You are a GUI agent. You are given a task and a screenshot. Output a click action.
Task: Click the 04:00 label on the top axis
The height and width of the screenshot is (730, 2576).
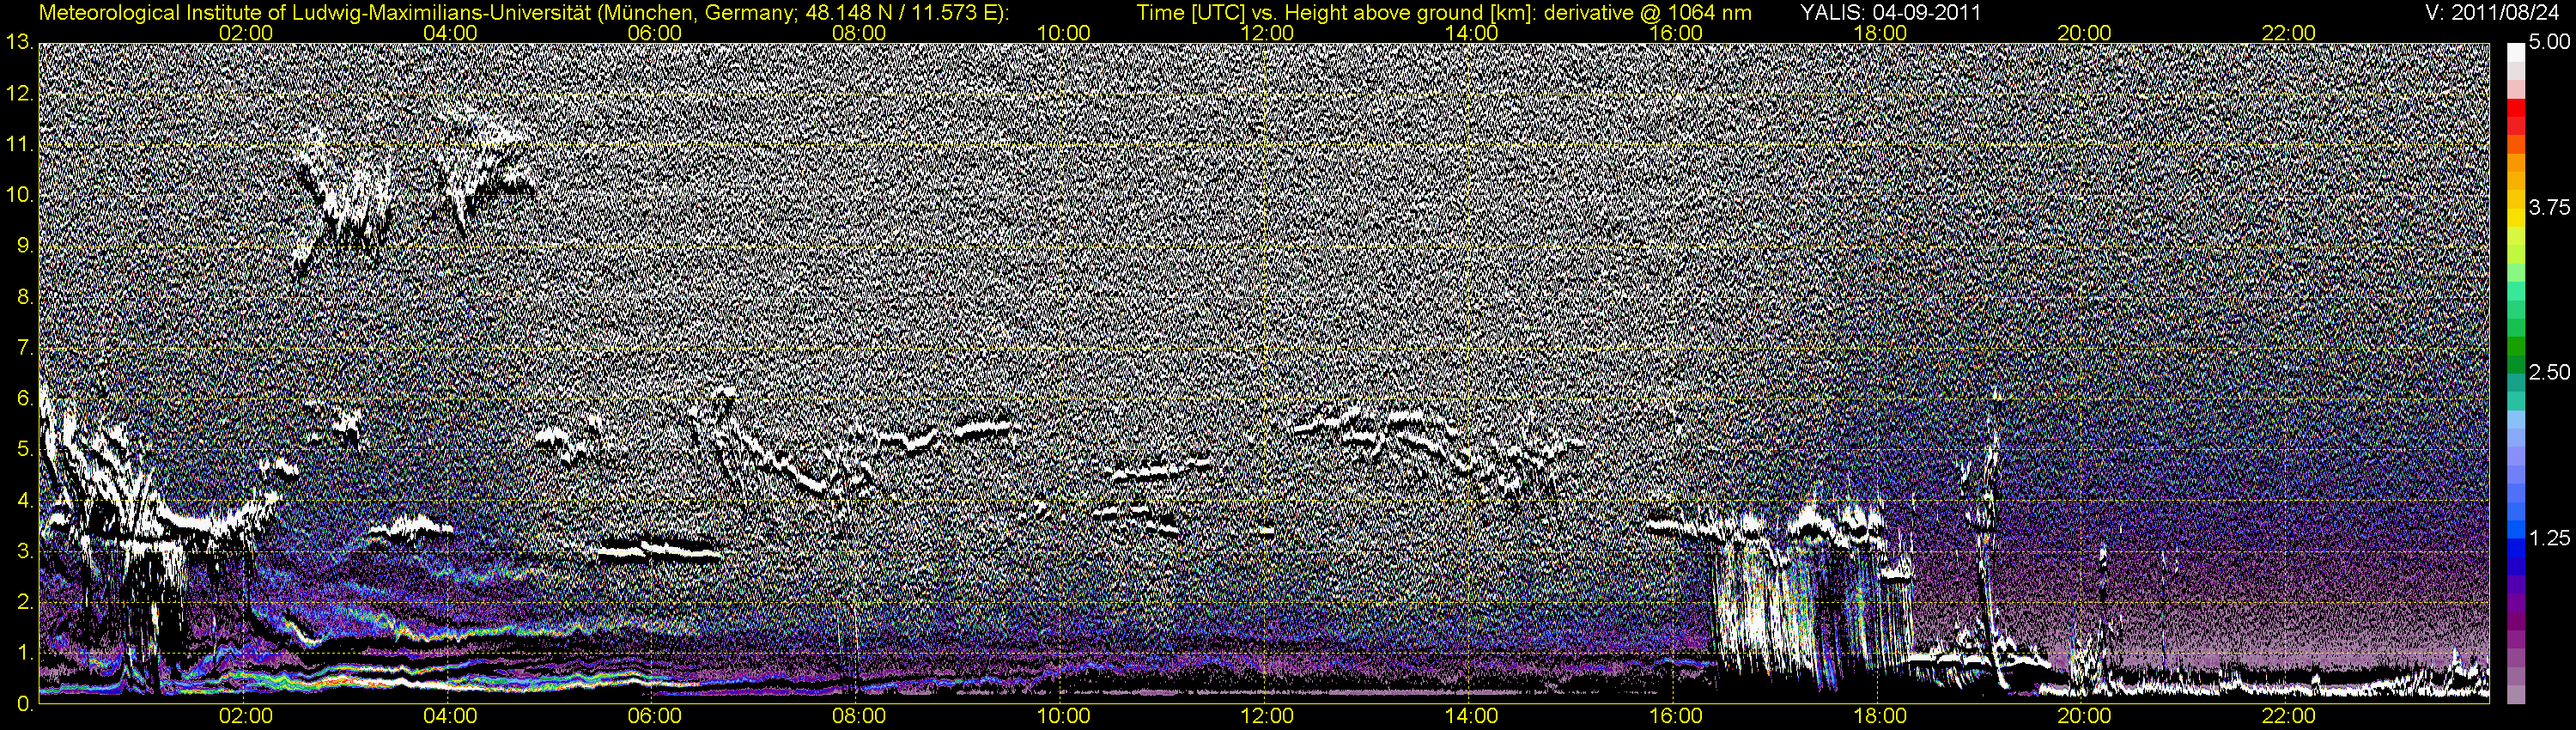coord(450,33)
